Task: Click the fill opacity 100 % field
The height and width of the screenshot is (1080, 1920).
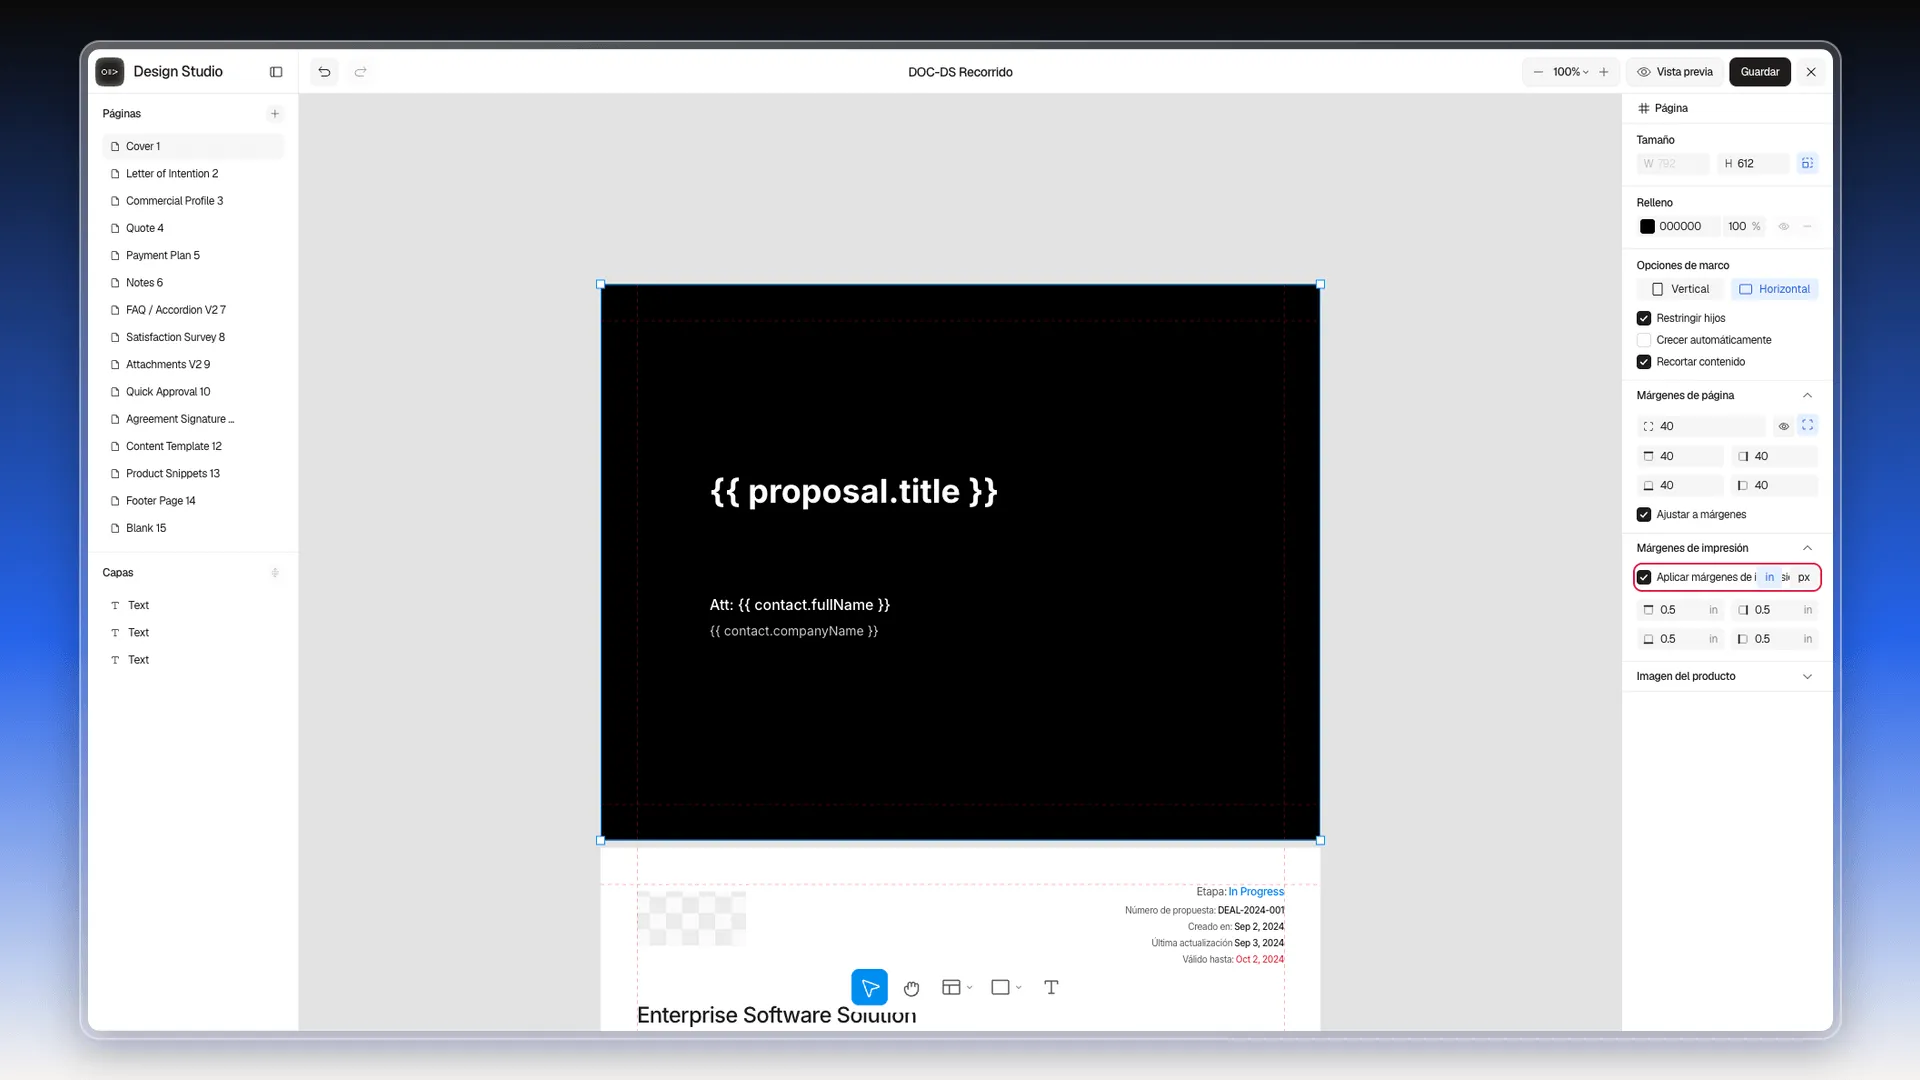Action: click(1744, 227)
